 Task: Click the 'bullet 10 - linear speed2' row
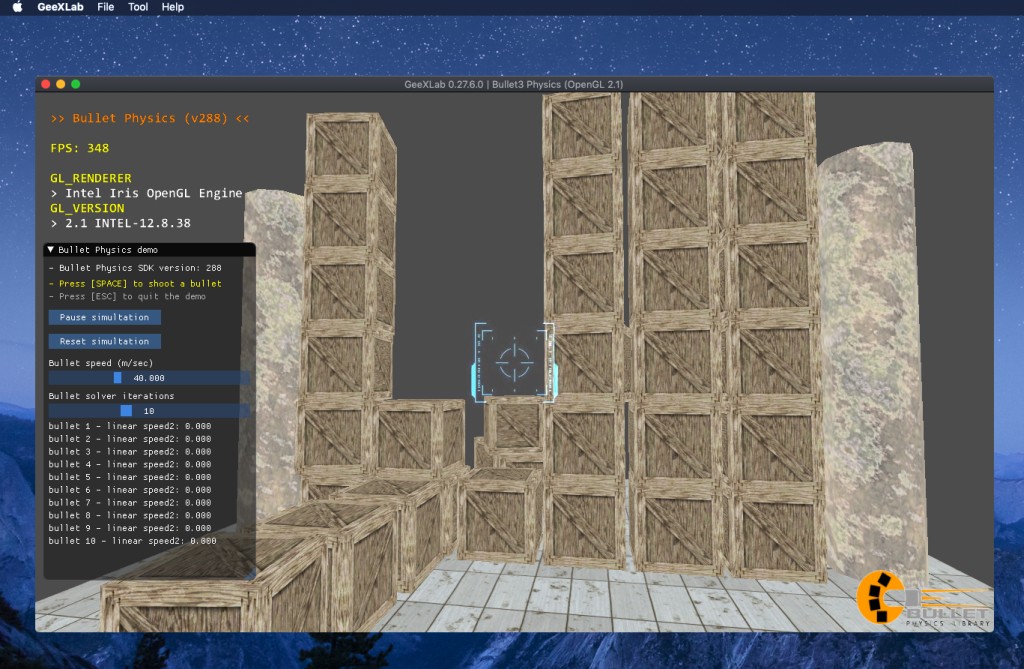(133, 541)
